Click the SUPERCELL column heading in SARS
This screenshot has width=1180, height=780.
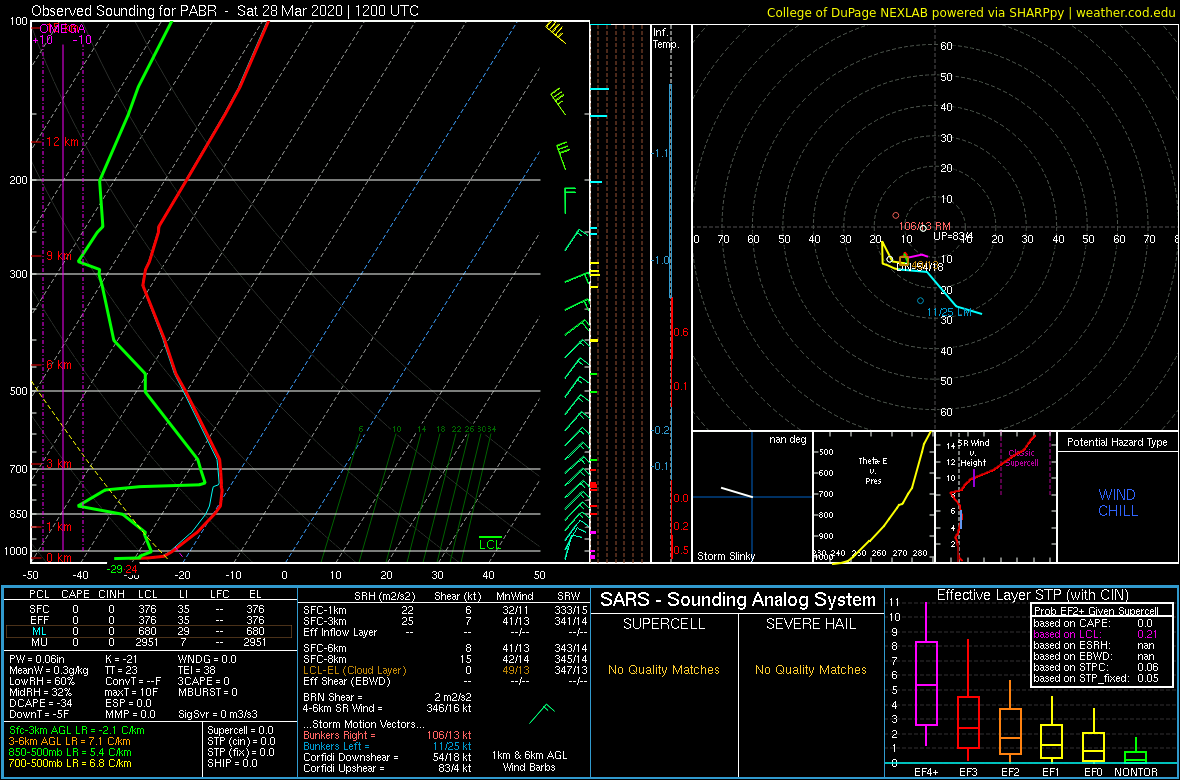pyautogui.click(x=665, y=624)
